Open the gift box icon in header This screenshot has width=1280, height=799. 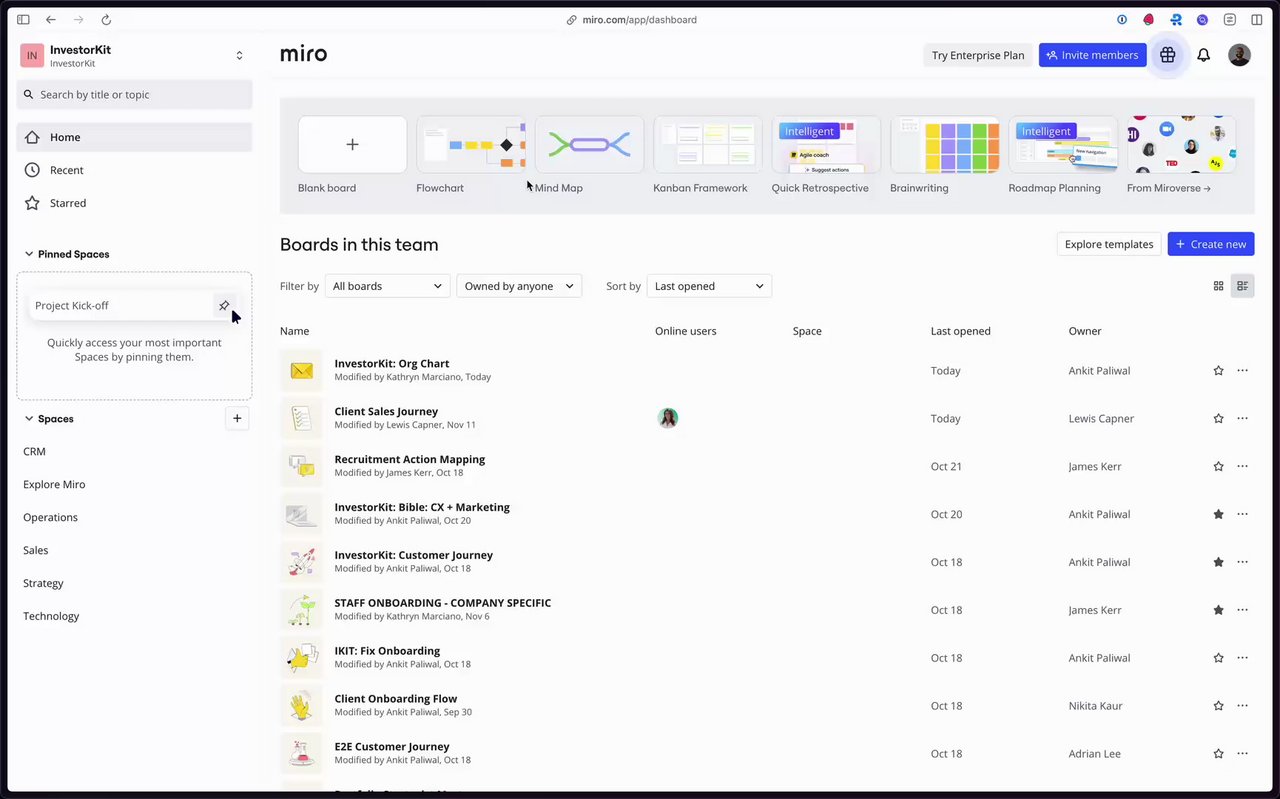(1167, 55)
